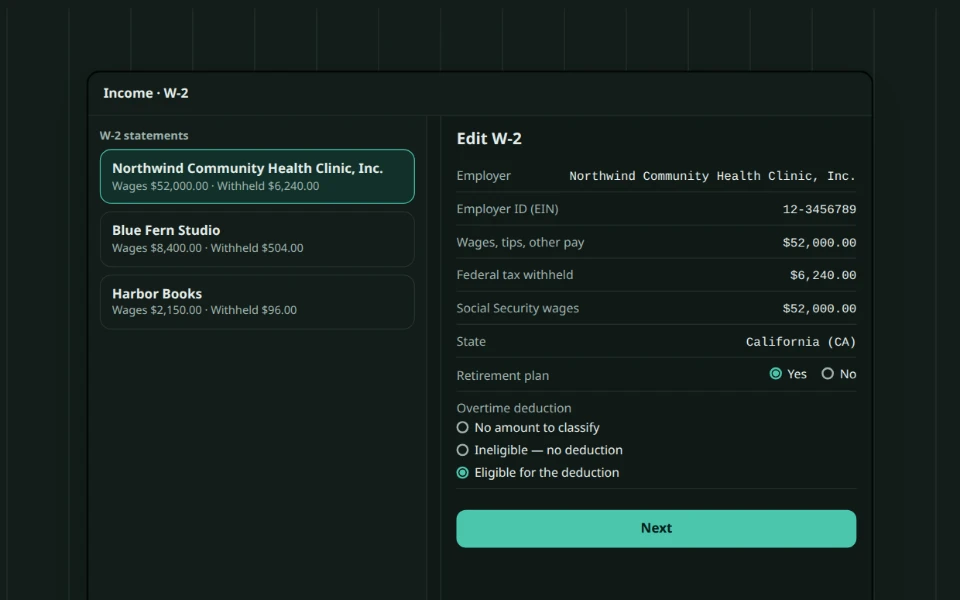The image size is (960, 600).
Task: Click the Retirement plan row label
Action: point(503,376)
